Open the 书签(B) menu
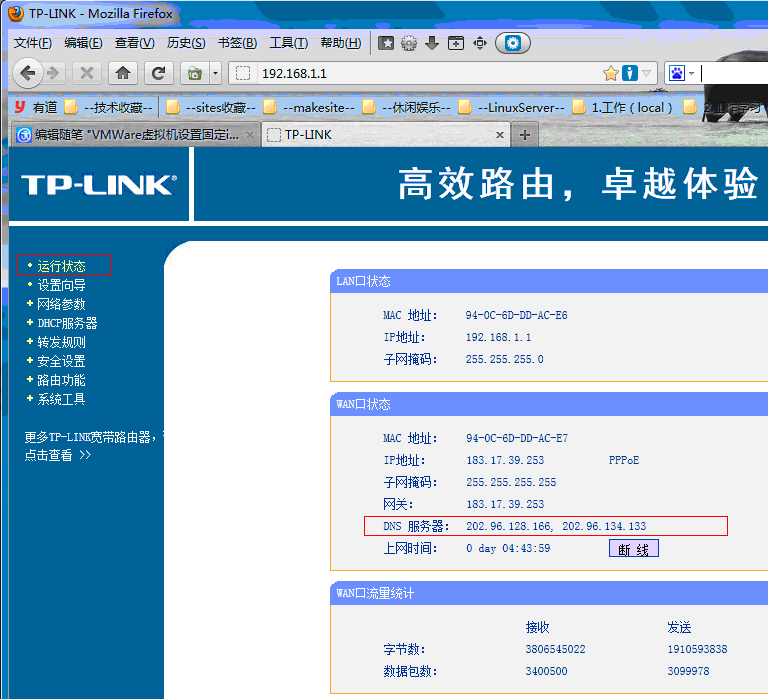 pyautogui.click(x=237, y=43)
